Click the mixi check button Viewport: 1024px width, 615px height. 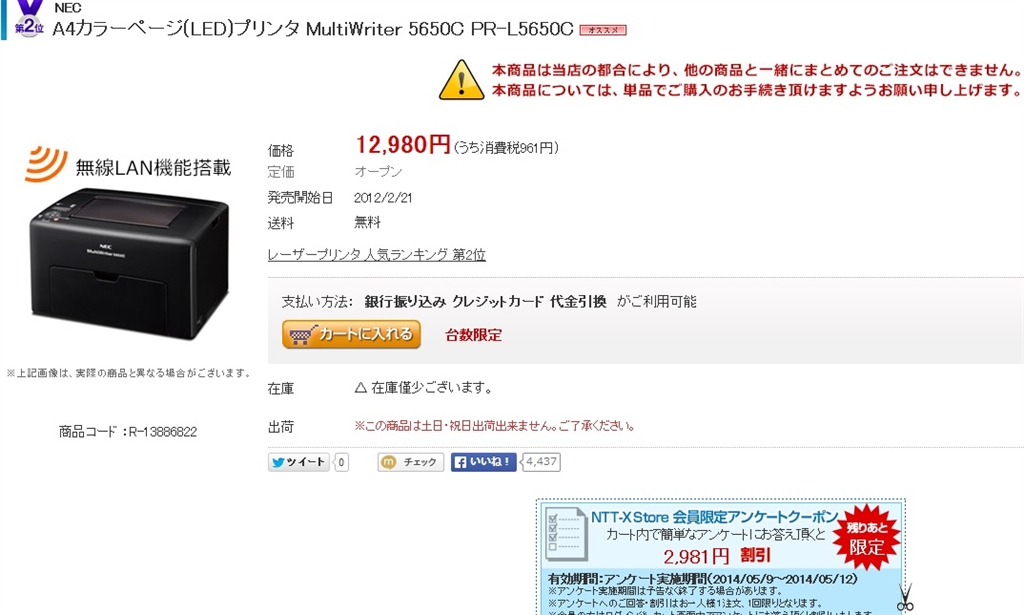[410, 462]
